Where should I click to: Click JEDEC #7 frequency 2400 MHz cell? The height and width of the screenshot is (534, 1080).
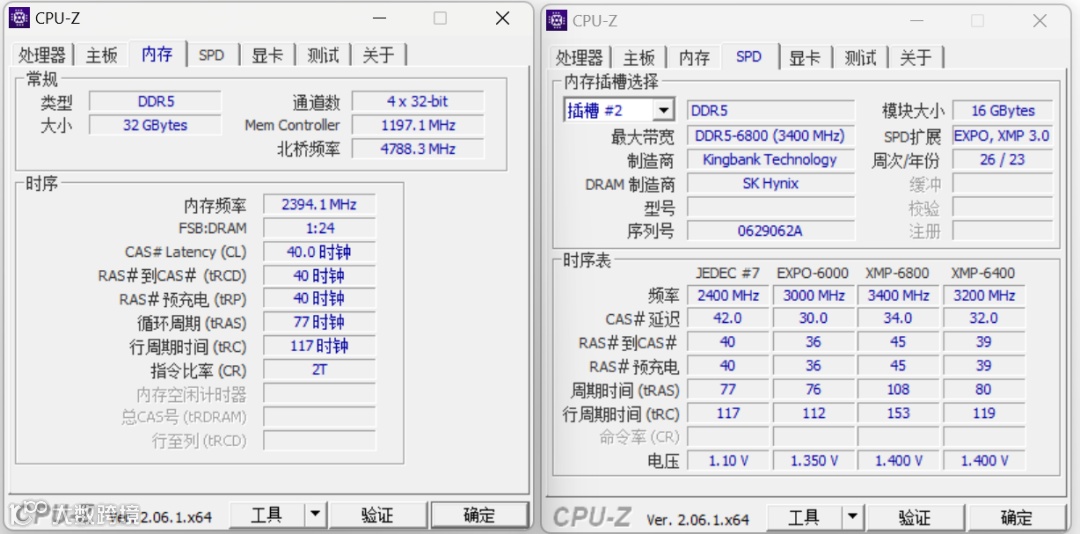point(727,296)
